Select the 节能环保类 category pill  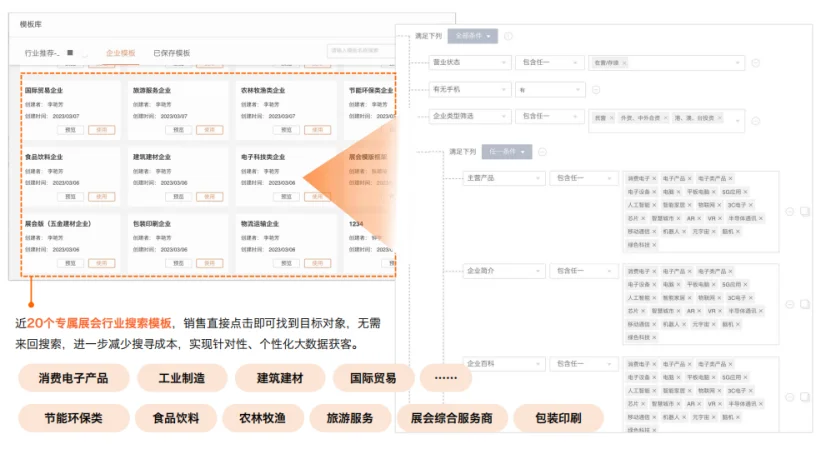pos(74,418)
